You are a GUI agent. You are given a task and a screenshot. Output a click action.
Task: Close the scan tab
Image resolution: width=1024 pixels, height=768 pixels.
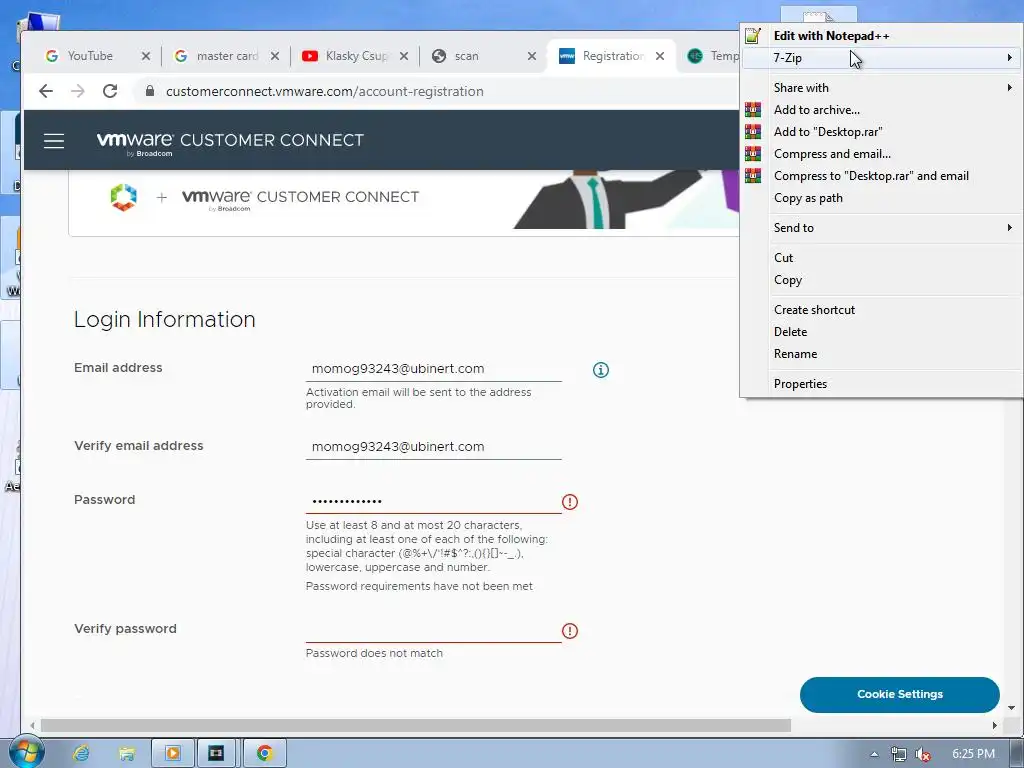tap(532, 56)
